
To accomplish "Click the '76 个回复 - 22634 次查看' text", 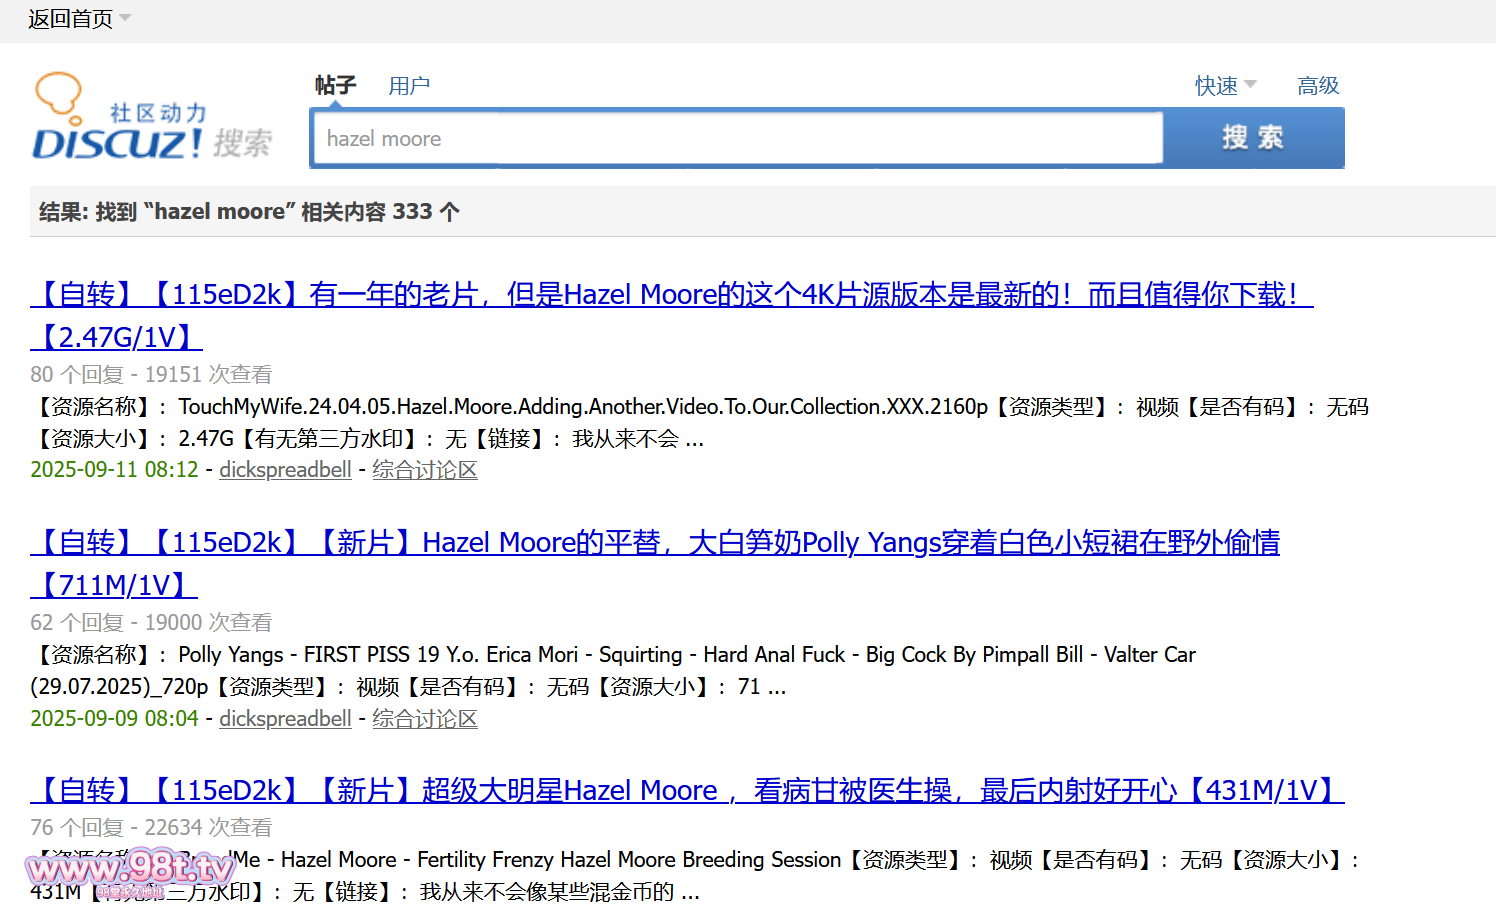I will tap(151, 827).
